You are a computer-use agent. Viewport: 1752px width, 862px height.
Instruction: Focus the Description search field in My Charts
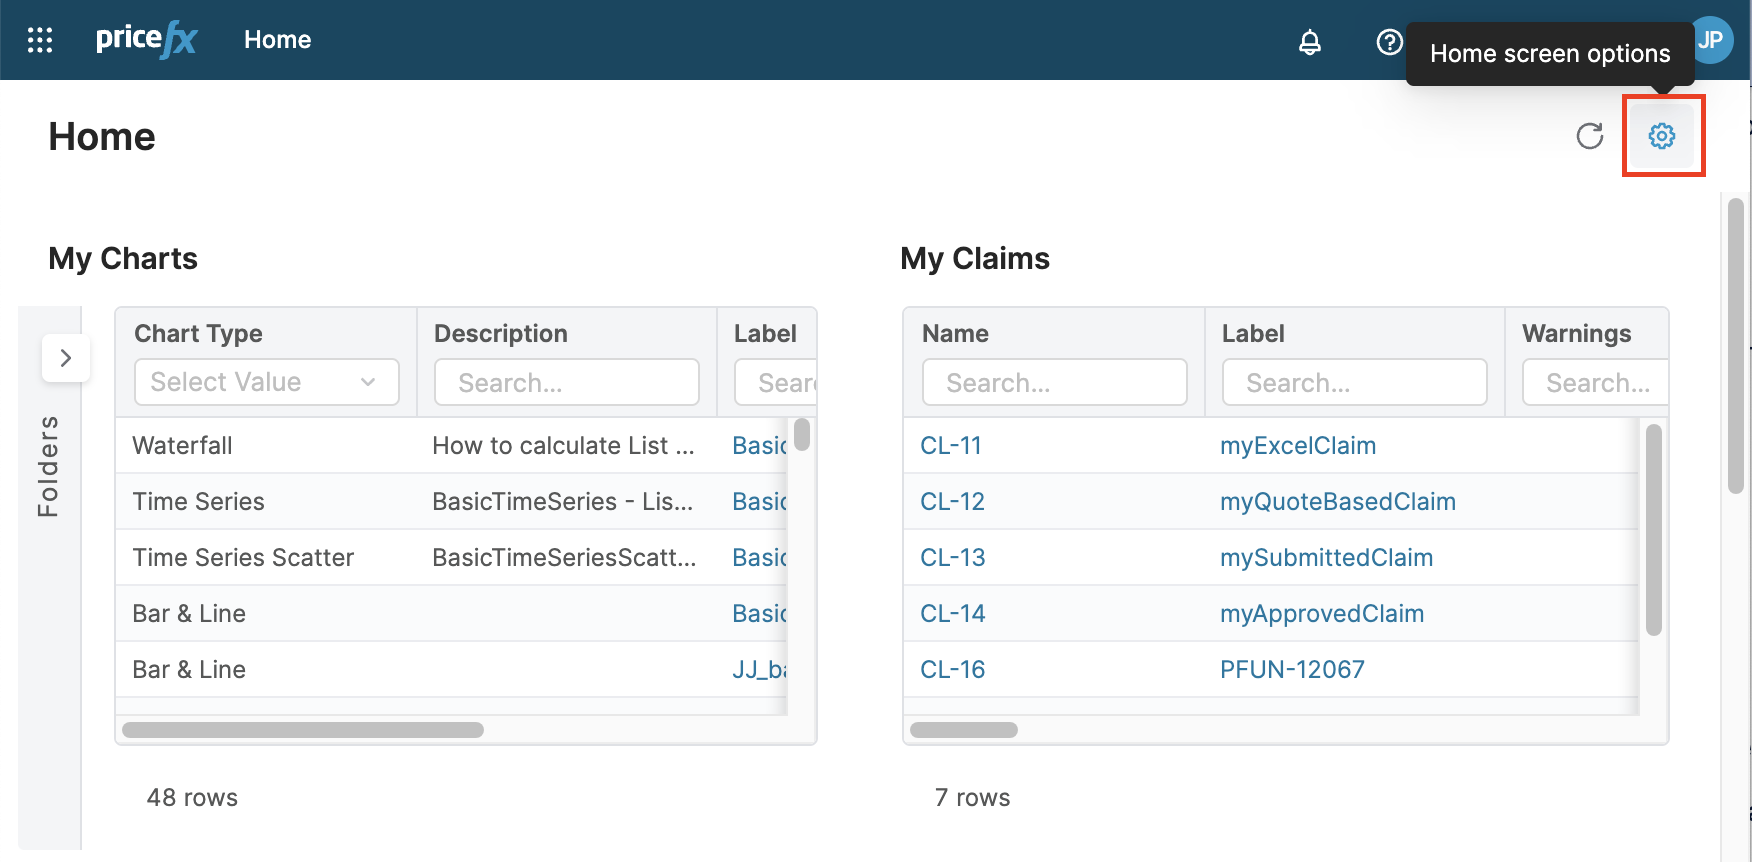pos(566,383)
